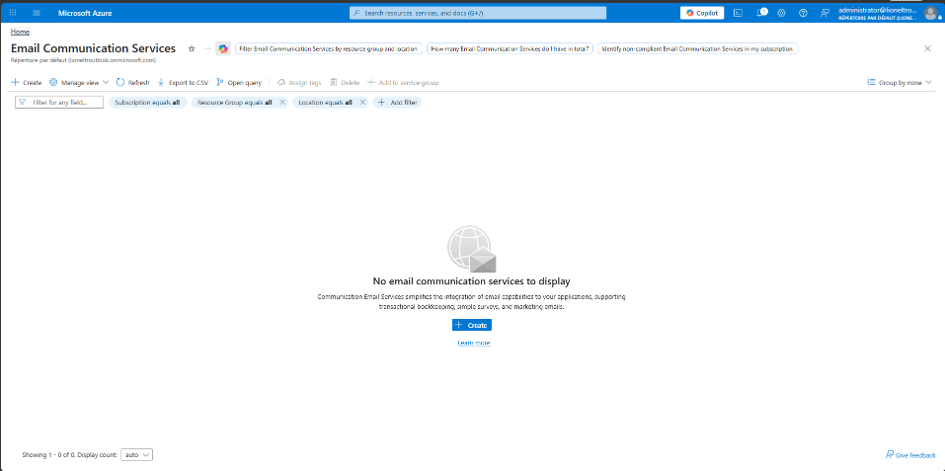945x471 pixels.
Task: Expand the Display count auto dropdown
Action: (137, 455)
